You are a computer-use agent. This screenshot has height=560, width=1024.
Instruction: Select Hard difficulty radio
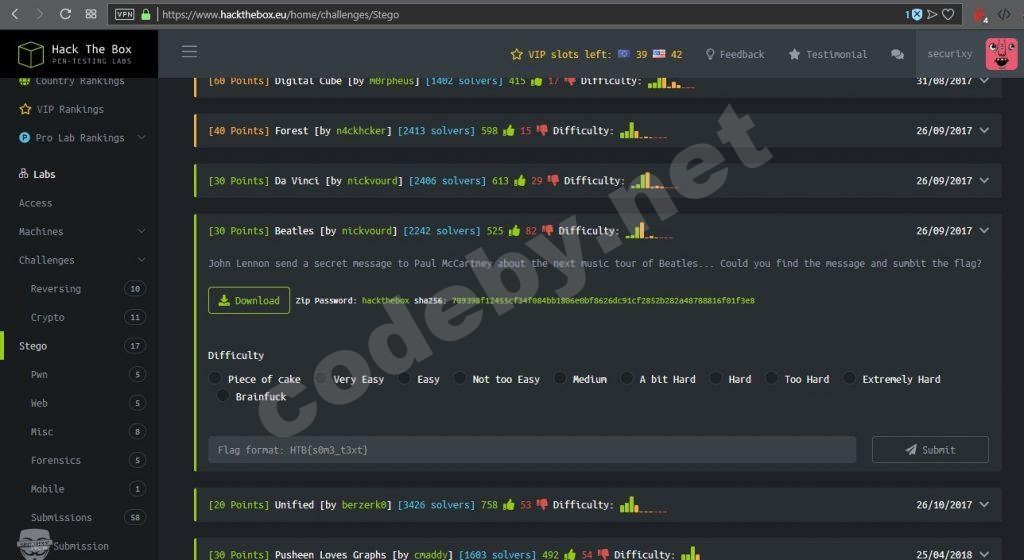[716, 378]
